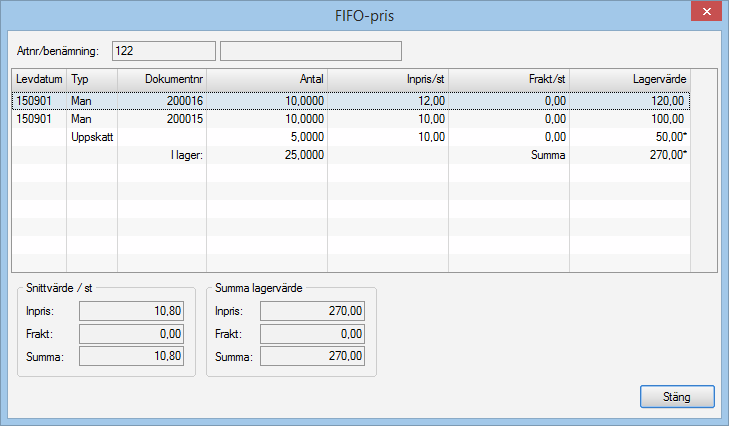Image resolution: width=729 pixels, height=426 pixels.
Task: Click the Frakt/st column header
Action: click(x=509, y=78)
